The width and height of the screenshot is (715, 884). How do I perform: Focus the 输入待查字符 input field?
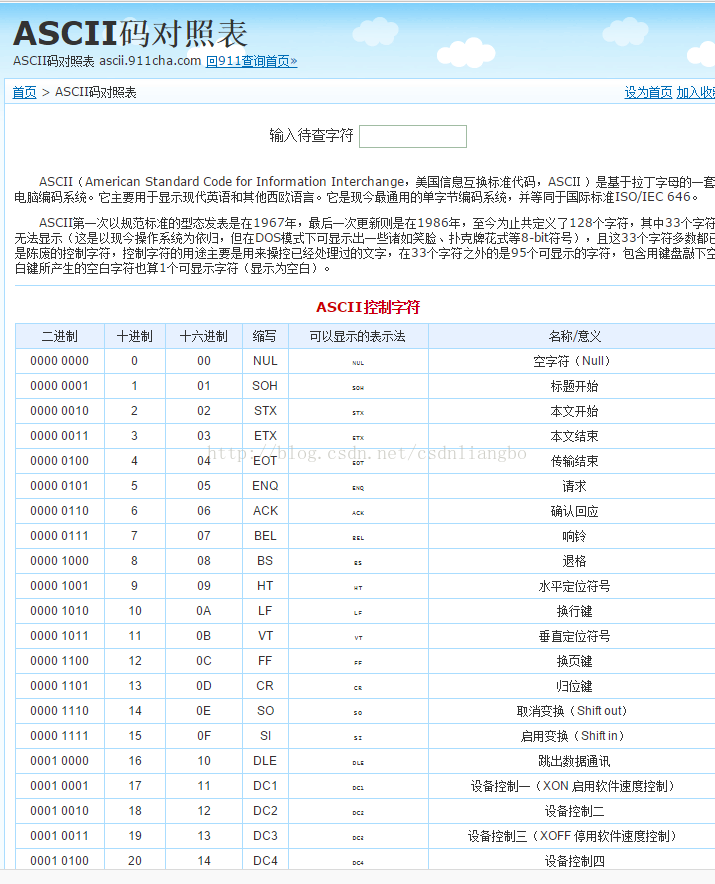coord(413,136)
